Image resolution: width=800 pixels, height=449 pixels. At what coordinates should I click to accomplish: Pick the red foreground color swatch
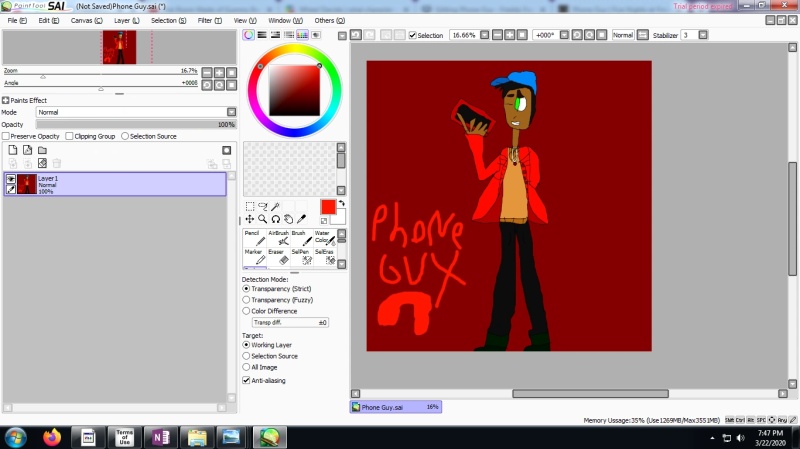(328, 207)
